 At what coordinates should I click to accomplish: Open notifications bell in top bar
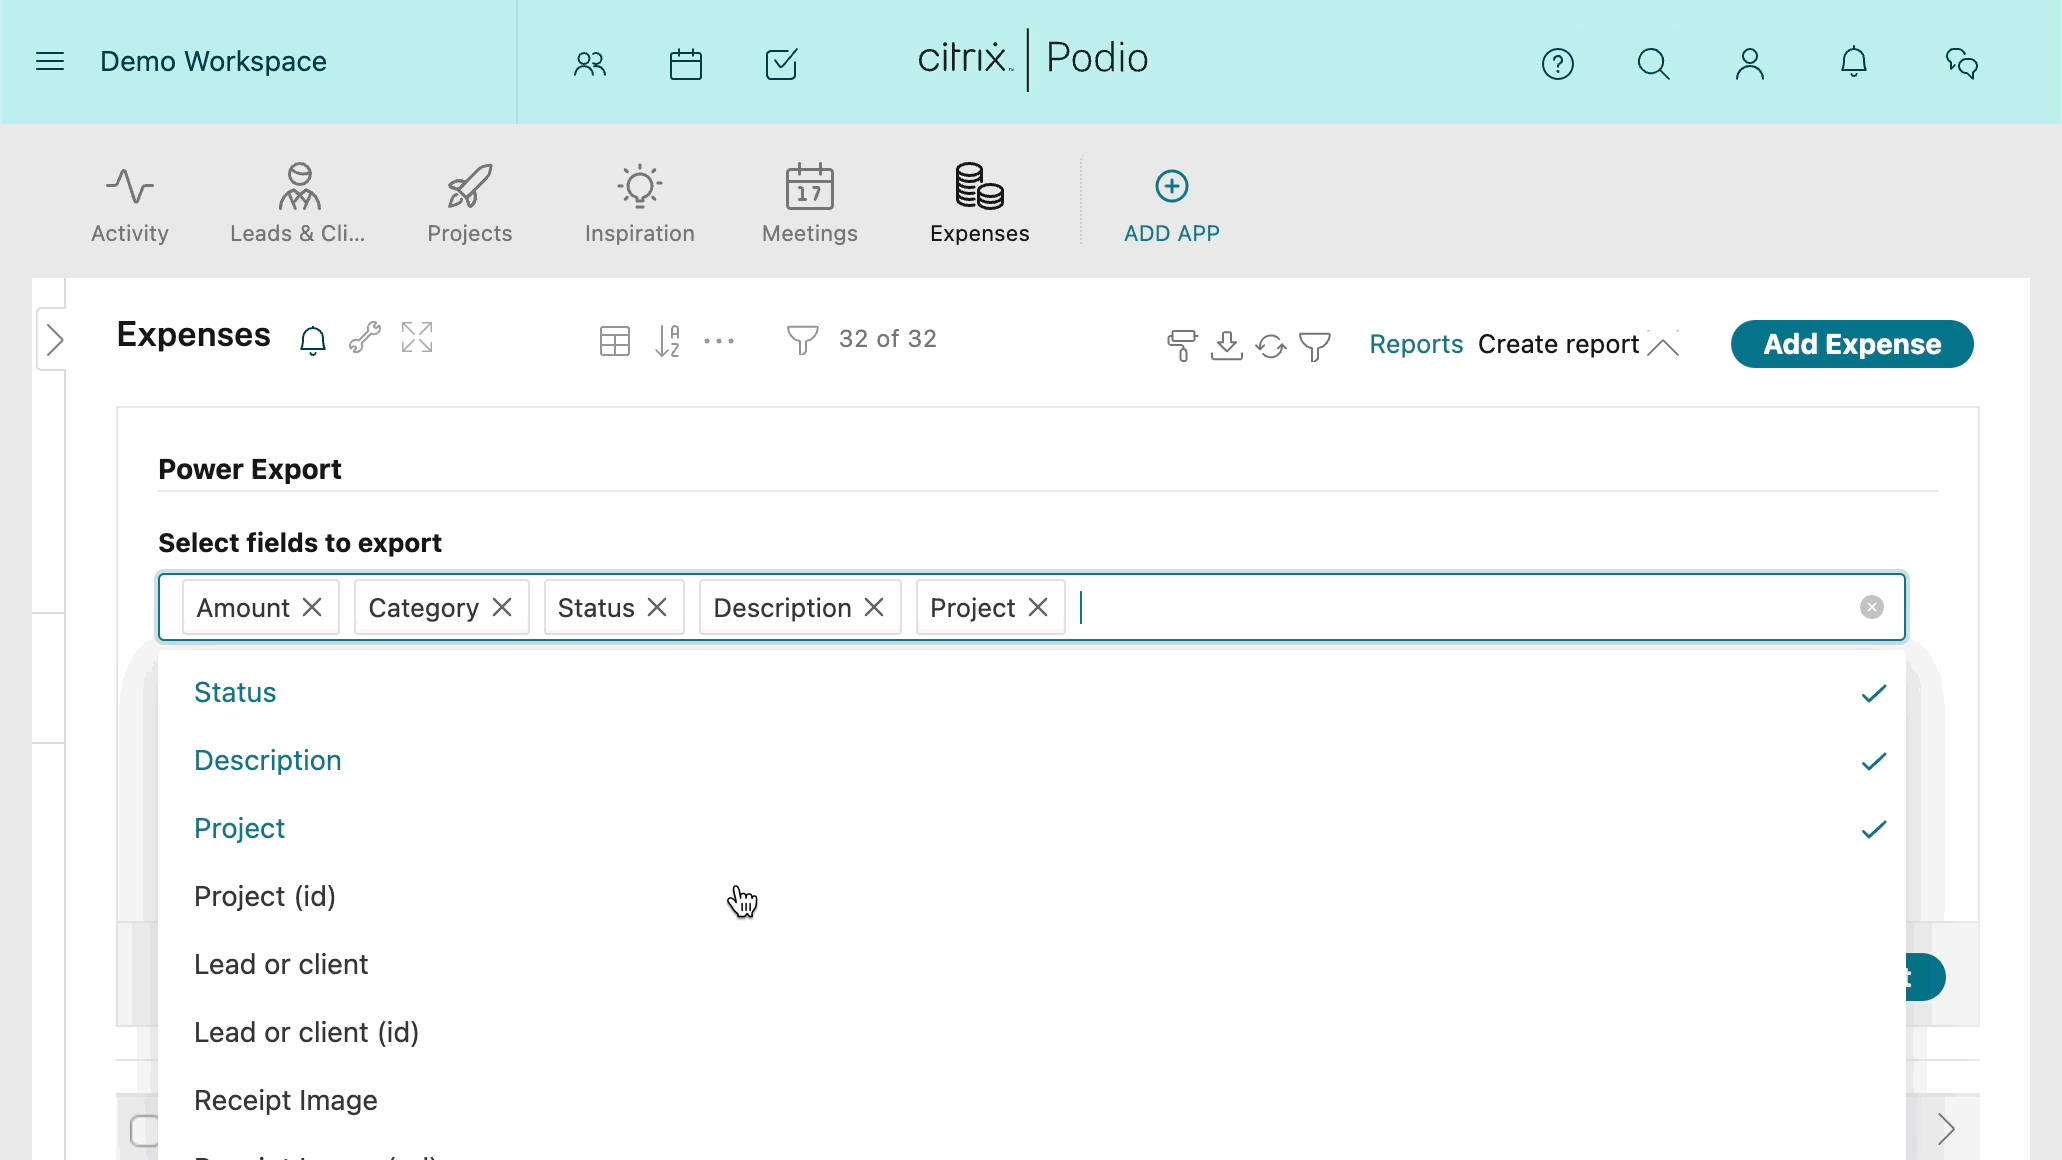point(1854,62)
